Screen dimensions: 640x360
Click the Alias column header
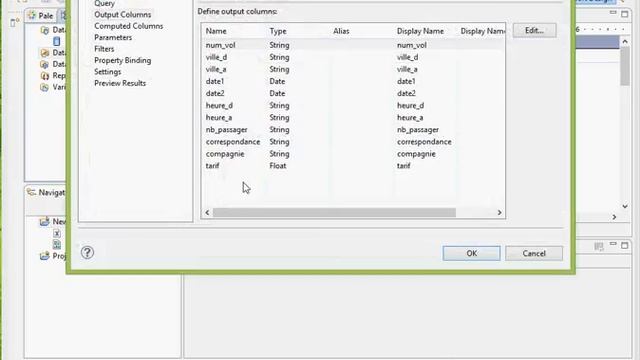[341, 31]
